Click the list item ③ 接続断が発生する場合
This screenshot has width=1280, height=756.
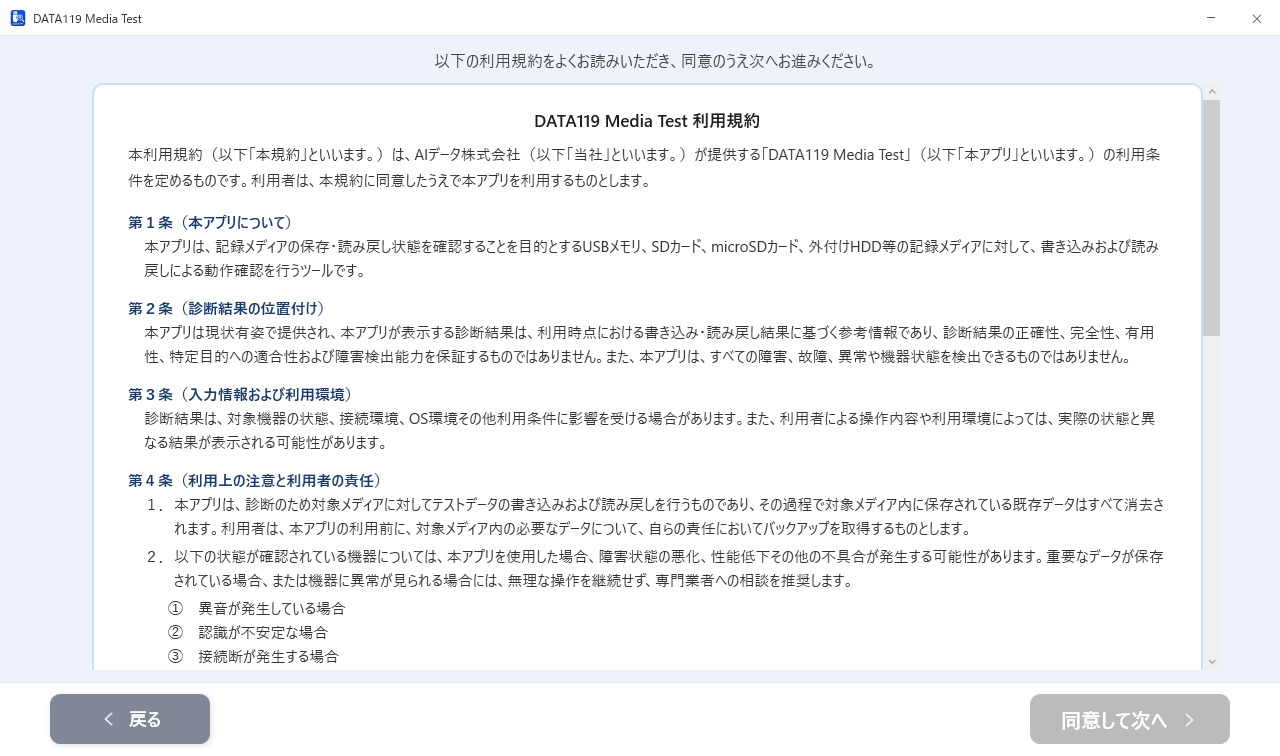(x=253, y=656)
